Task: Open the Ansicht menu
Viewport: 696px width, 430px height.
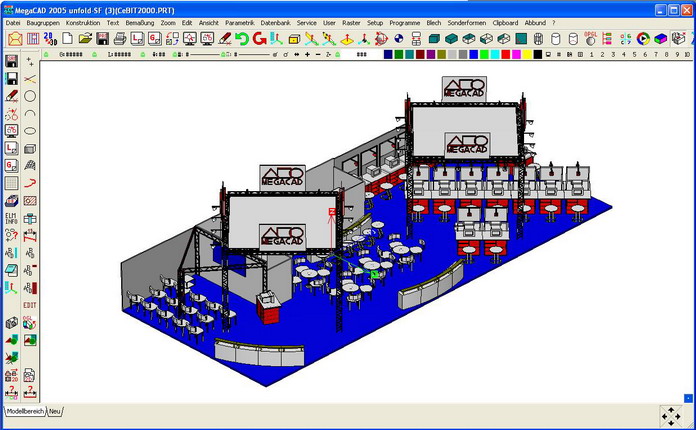Action: (209, 23)
